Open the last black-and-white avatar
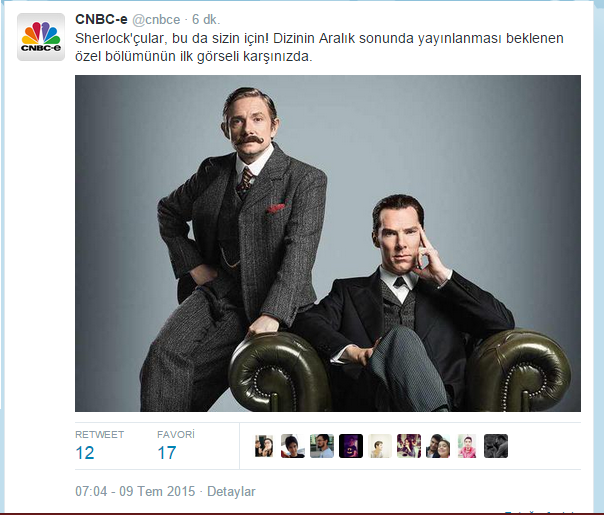 [496, 446]
